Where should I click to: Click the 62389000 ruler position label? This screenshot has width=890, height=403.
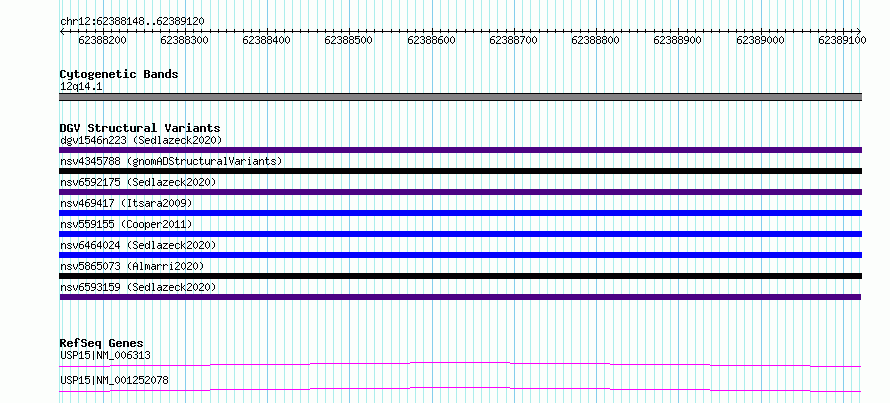tap(760, 40)
